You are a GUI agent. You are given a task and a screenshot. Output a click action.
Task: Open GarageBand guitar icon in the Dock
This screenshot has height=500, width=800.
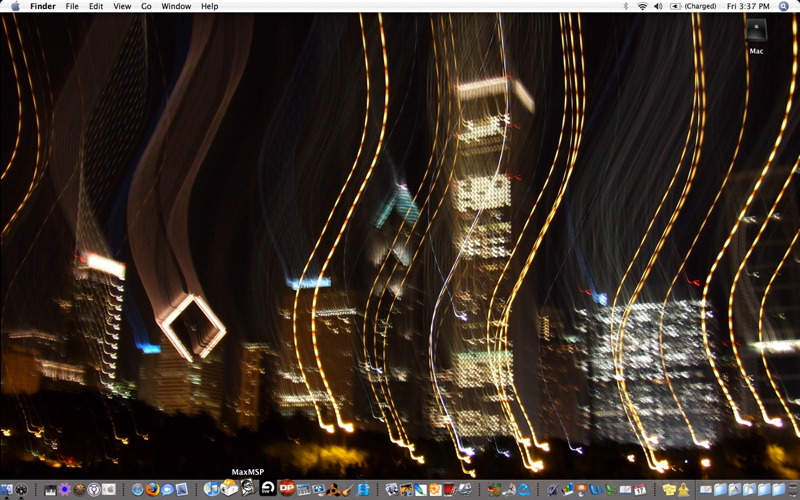click(347, 490)
